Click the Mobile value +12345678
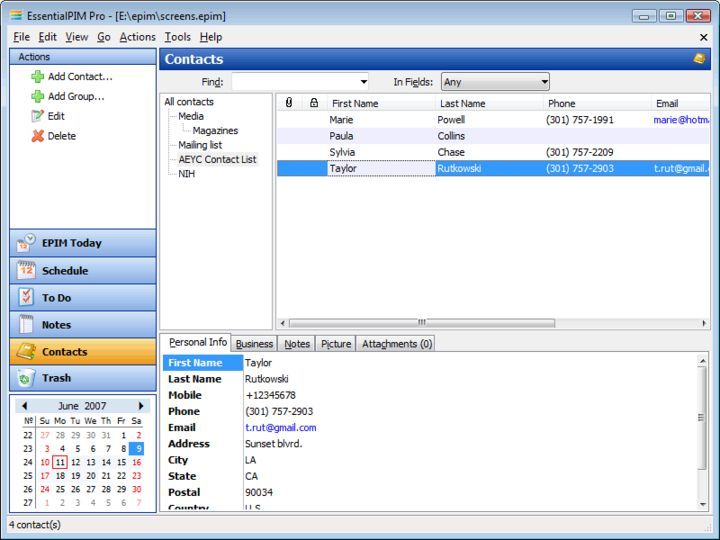The image size is (720, 540). coord(270,395)
